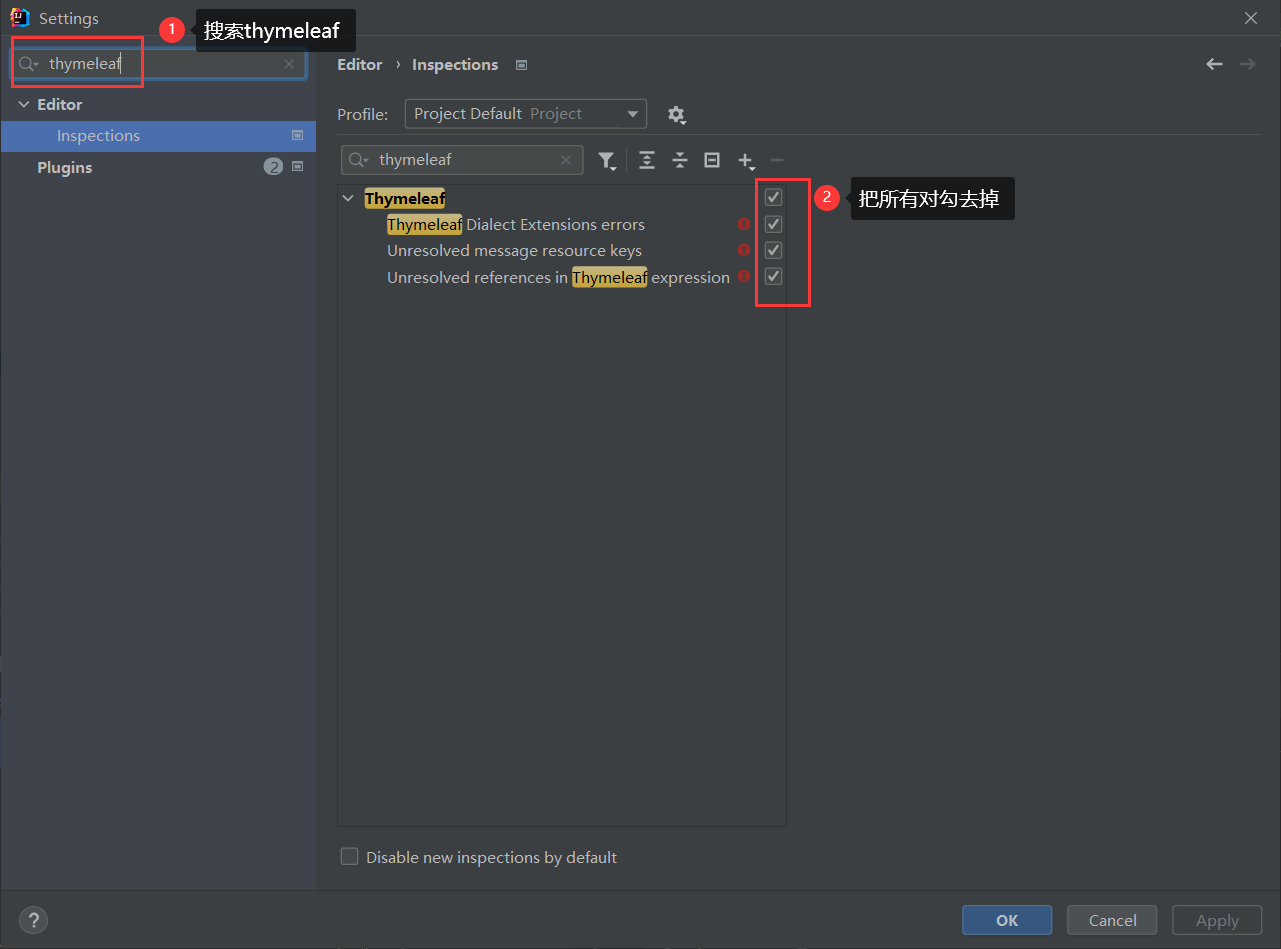Click severity icon for Unresolved references row

tap(744, 276)
